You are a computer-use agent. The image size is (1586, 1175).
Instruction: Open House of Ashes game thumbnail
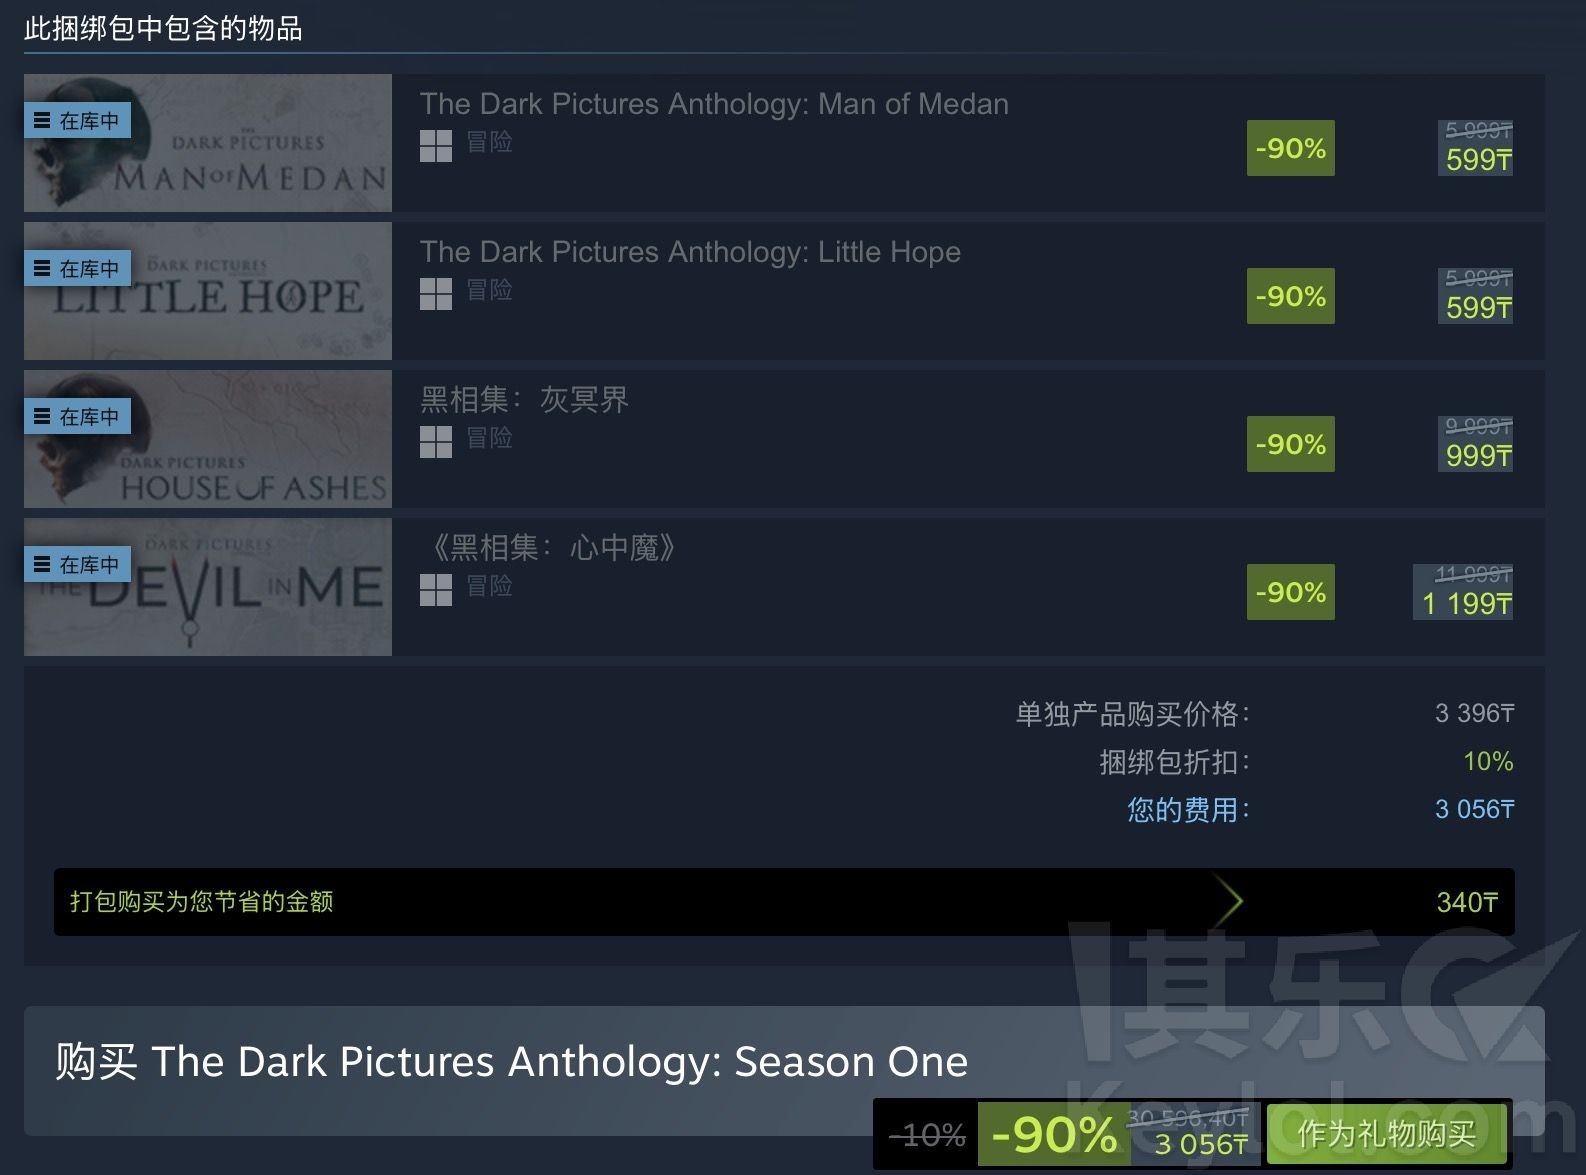tap(208, 439)
